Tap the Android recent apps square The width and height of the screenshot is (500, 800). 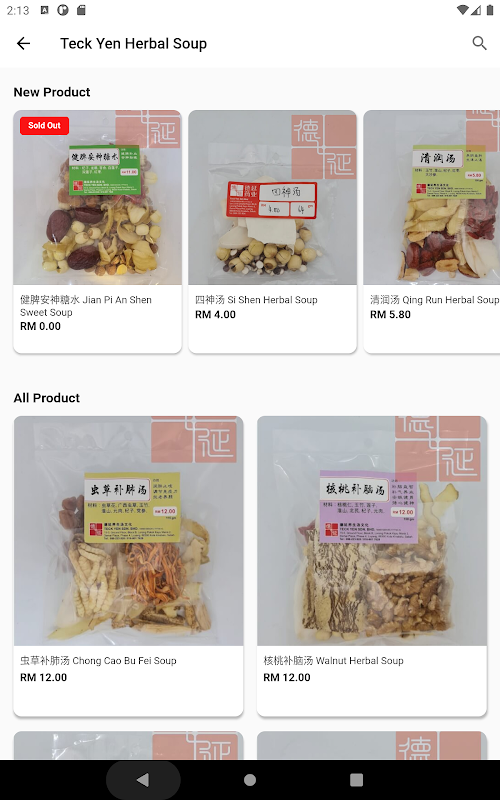tap(356, 779)
